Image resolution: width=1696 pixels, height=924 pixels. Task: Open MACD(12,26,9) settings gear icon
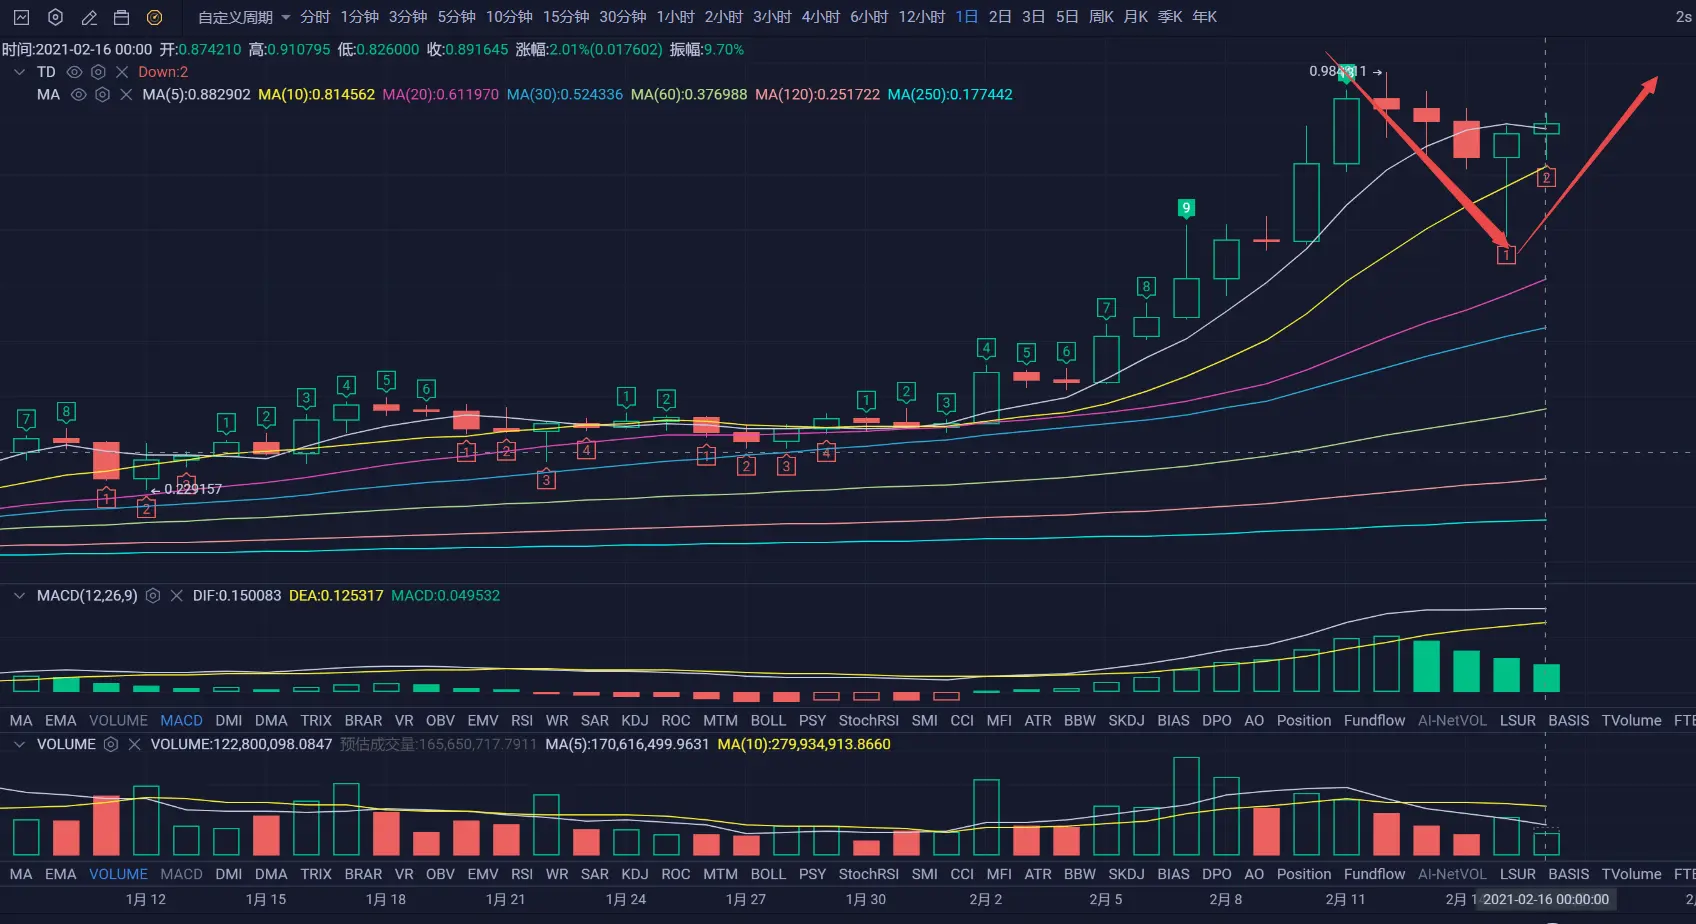coord(153,596)
